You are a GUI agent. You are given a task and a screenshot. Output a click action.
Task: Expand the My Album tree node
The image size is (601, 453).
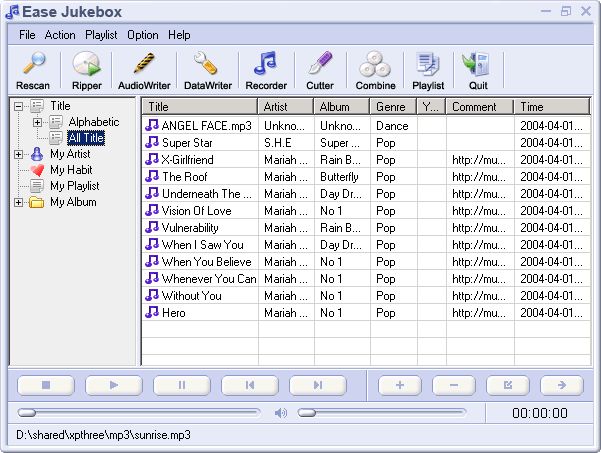(18, 202)
